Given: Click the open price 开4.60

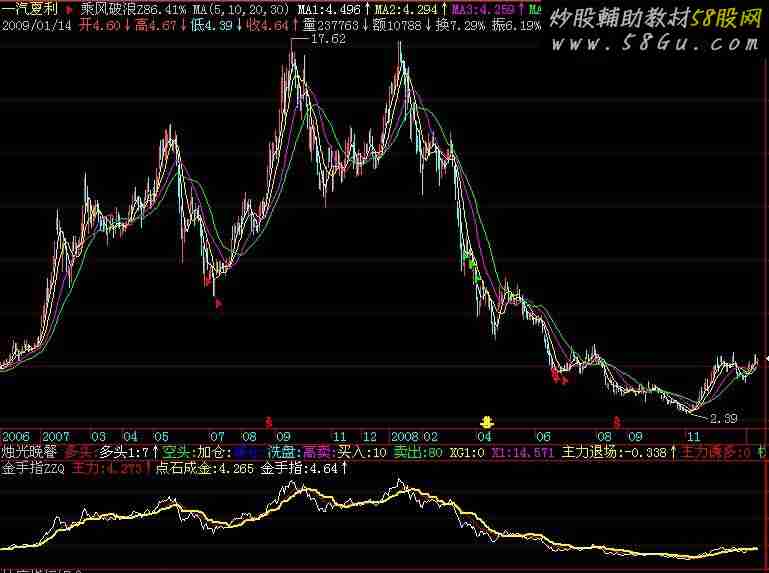Looking at the screenshot, I should click(x=100, y=25).
